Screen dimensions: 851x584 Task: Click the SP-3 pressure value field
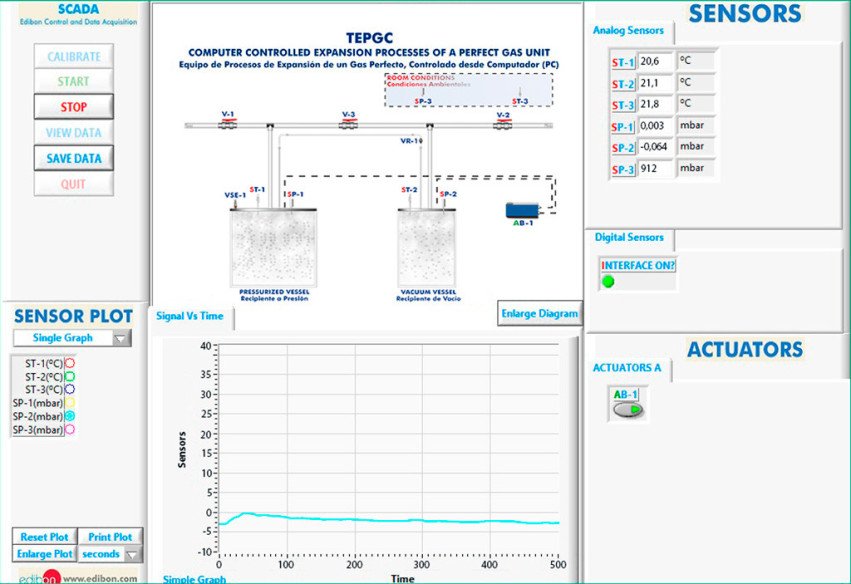[655, 168]
